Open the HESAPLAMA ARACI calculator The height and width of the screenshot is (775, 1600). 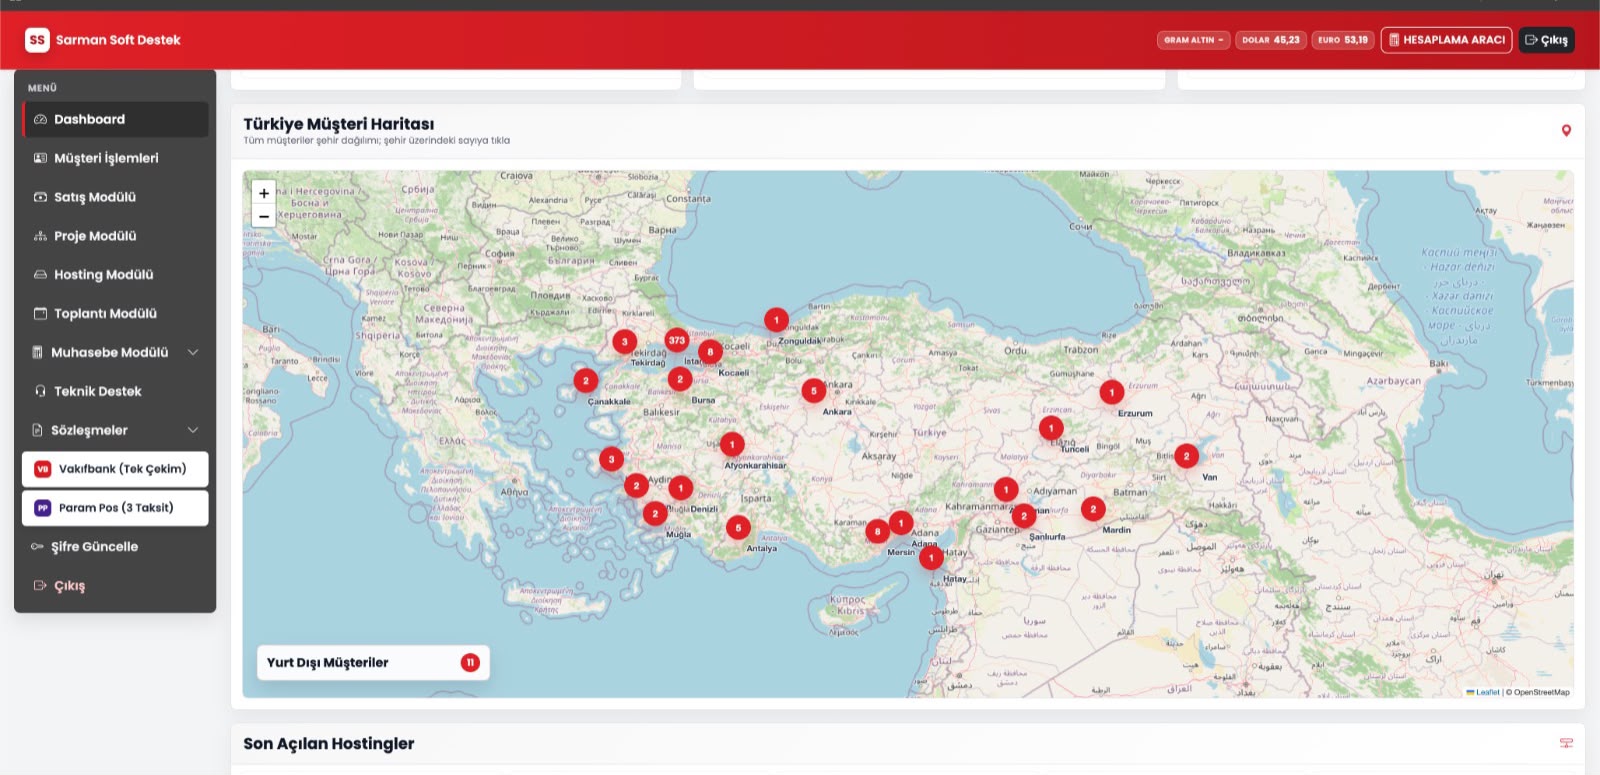click(1446, 40)
